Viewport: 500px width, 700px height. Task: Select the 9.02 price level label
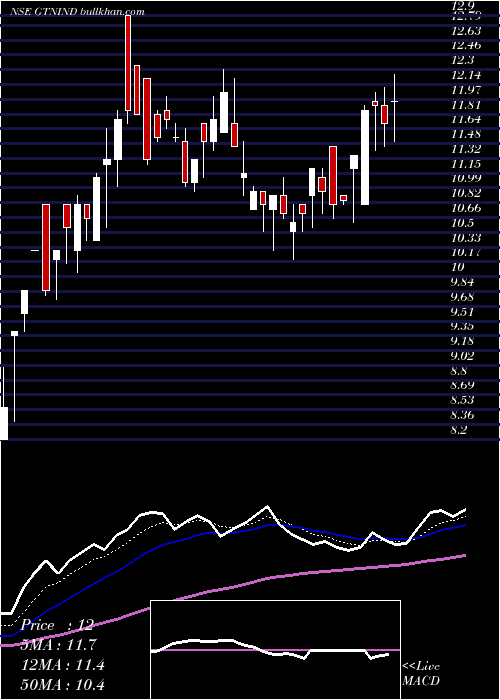pyautogui.click(x=462, y=356)
